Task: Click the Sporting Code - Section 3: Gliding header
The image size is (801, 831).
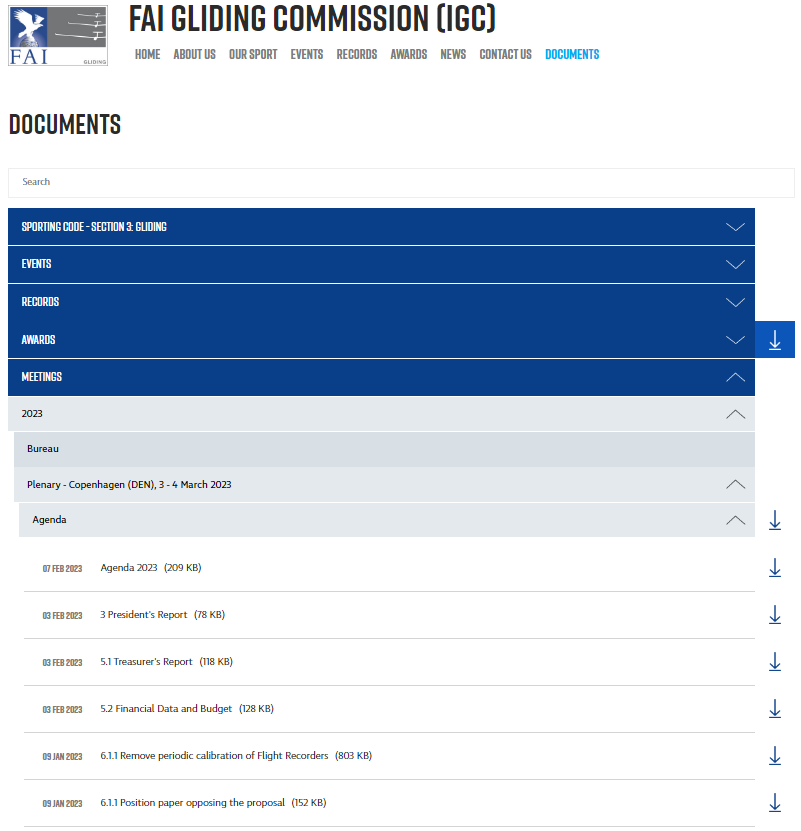Action: pyautogui.click(x=94, y=227)
